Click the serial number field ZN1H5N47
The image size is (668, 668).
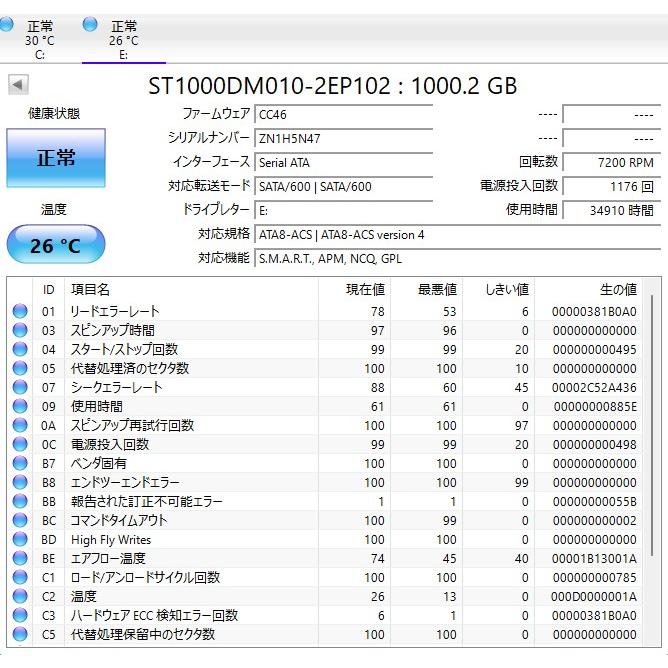(x=343, y=138)
